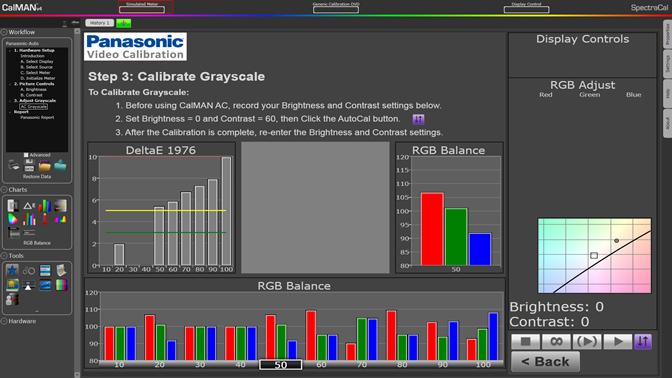Click the CIE chromaticity target diagram

[x=594, y=256]
